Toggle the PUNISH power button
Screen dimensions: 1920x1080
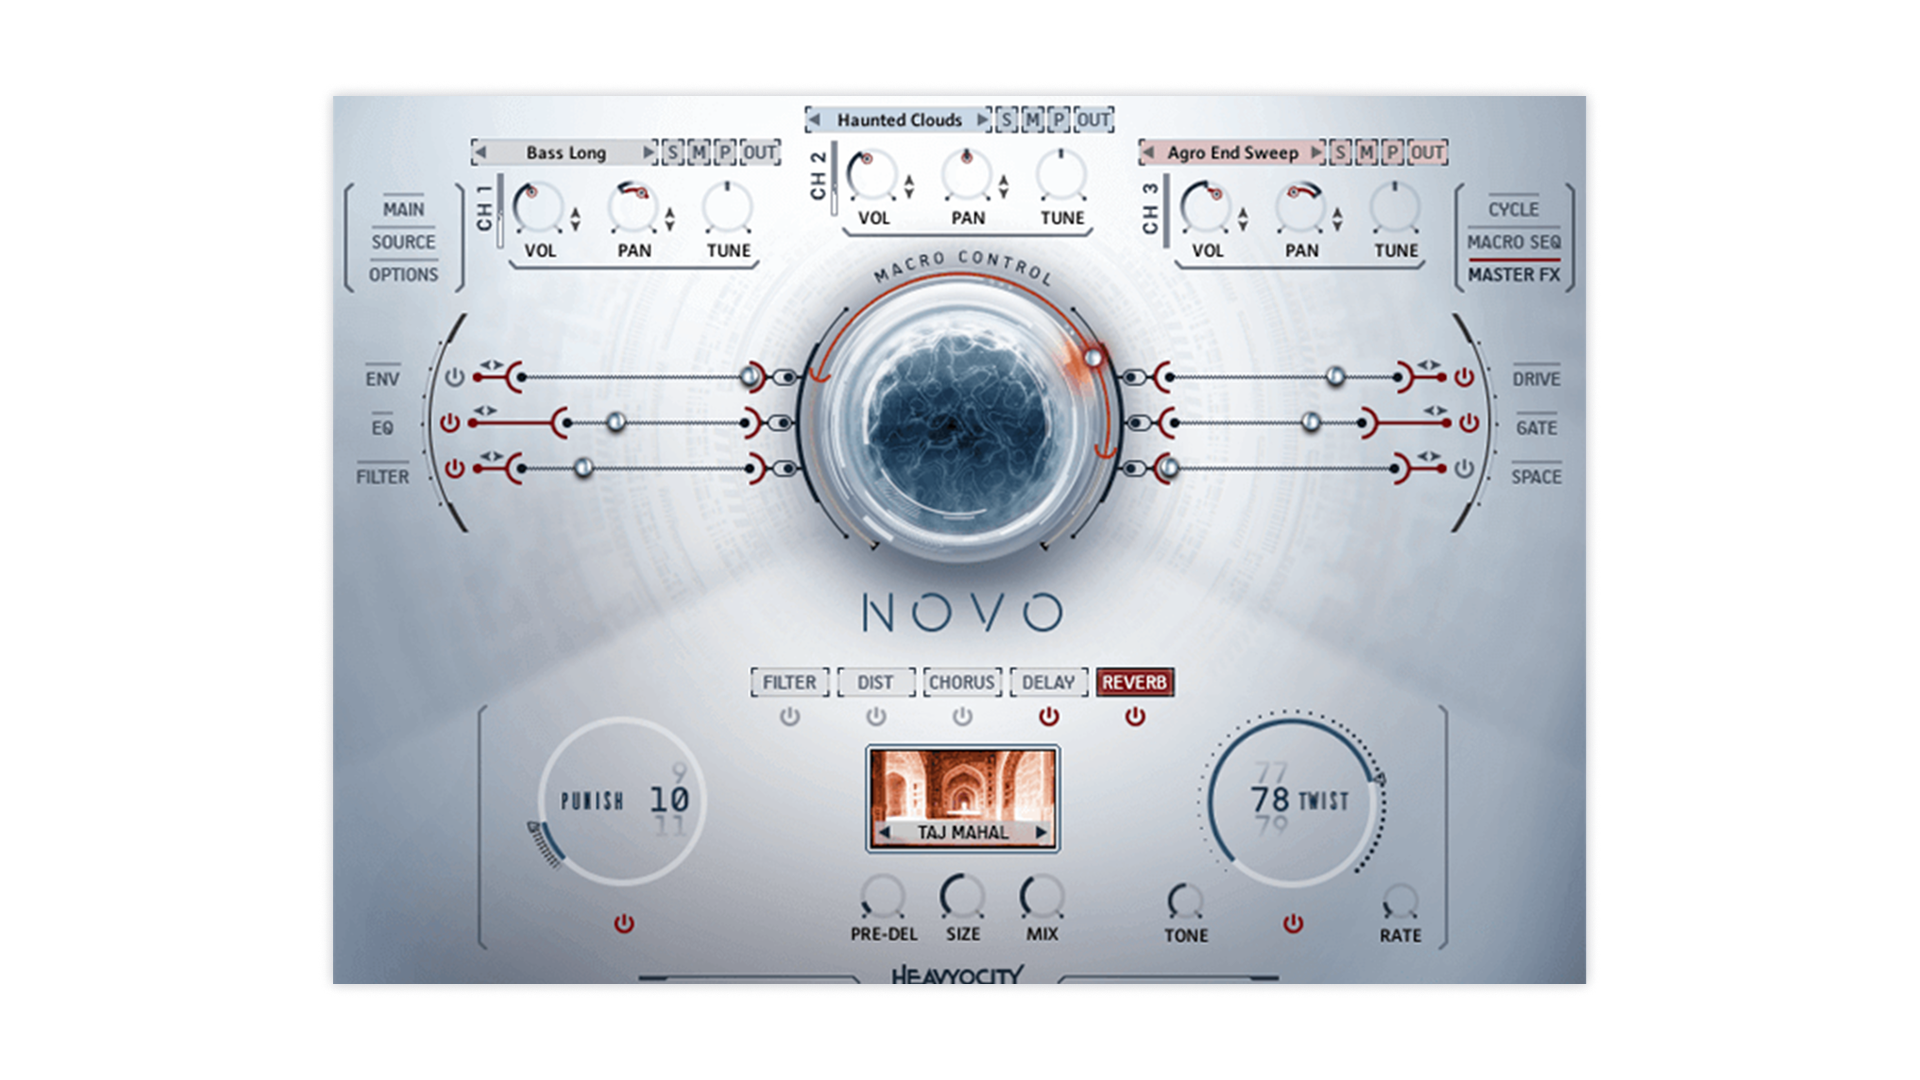pos(624,923)
